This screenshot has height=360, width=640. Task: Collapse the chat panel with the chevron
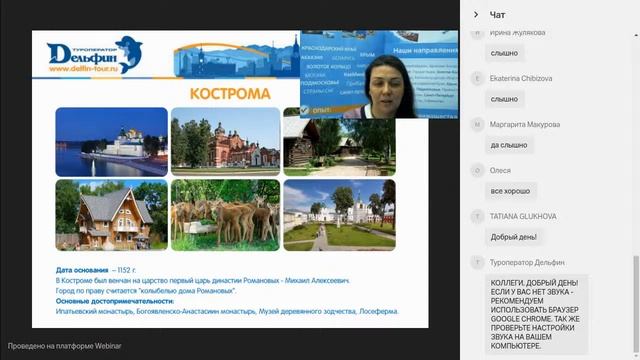click(476, 15)
